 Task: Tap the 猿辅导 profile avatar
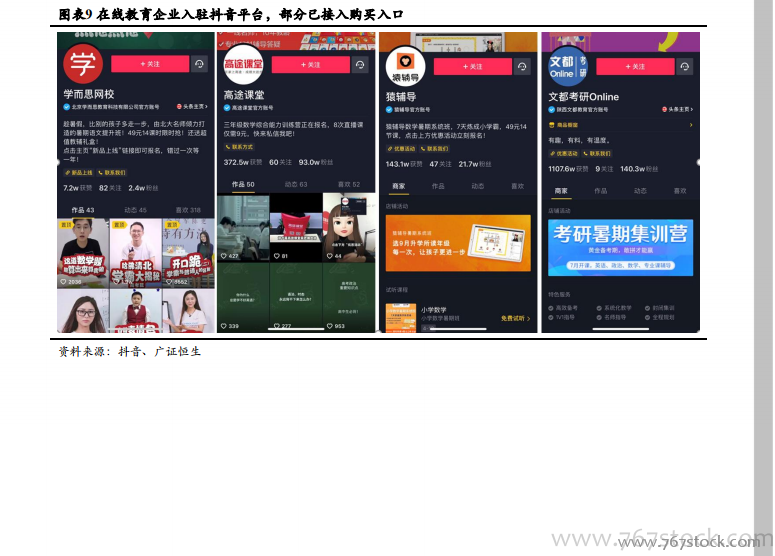click(x=405, y=67)
